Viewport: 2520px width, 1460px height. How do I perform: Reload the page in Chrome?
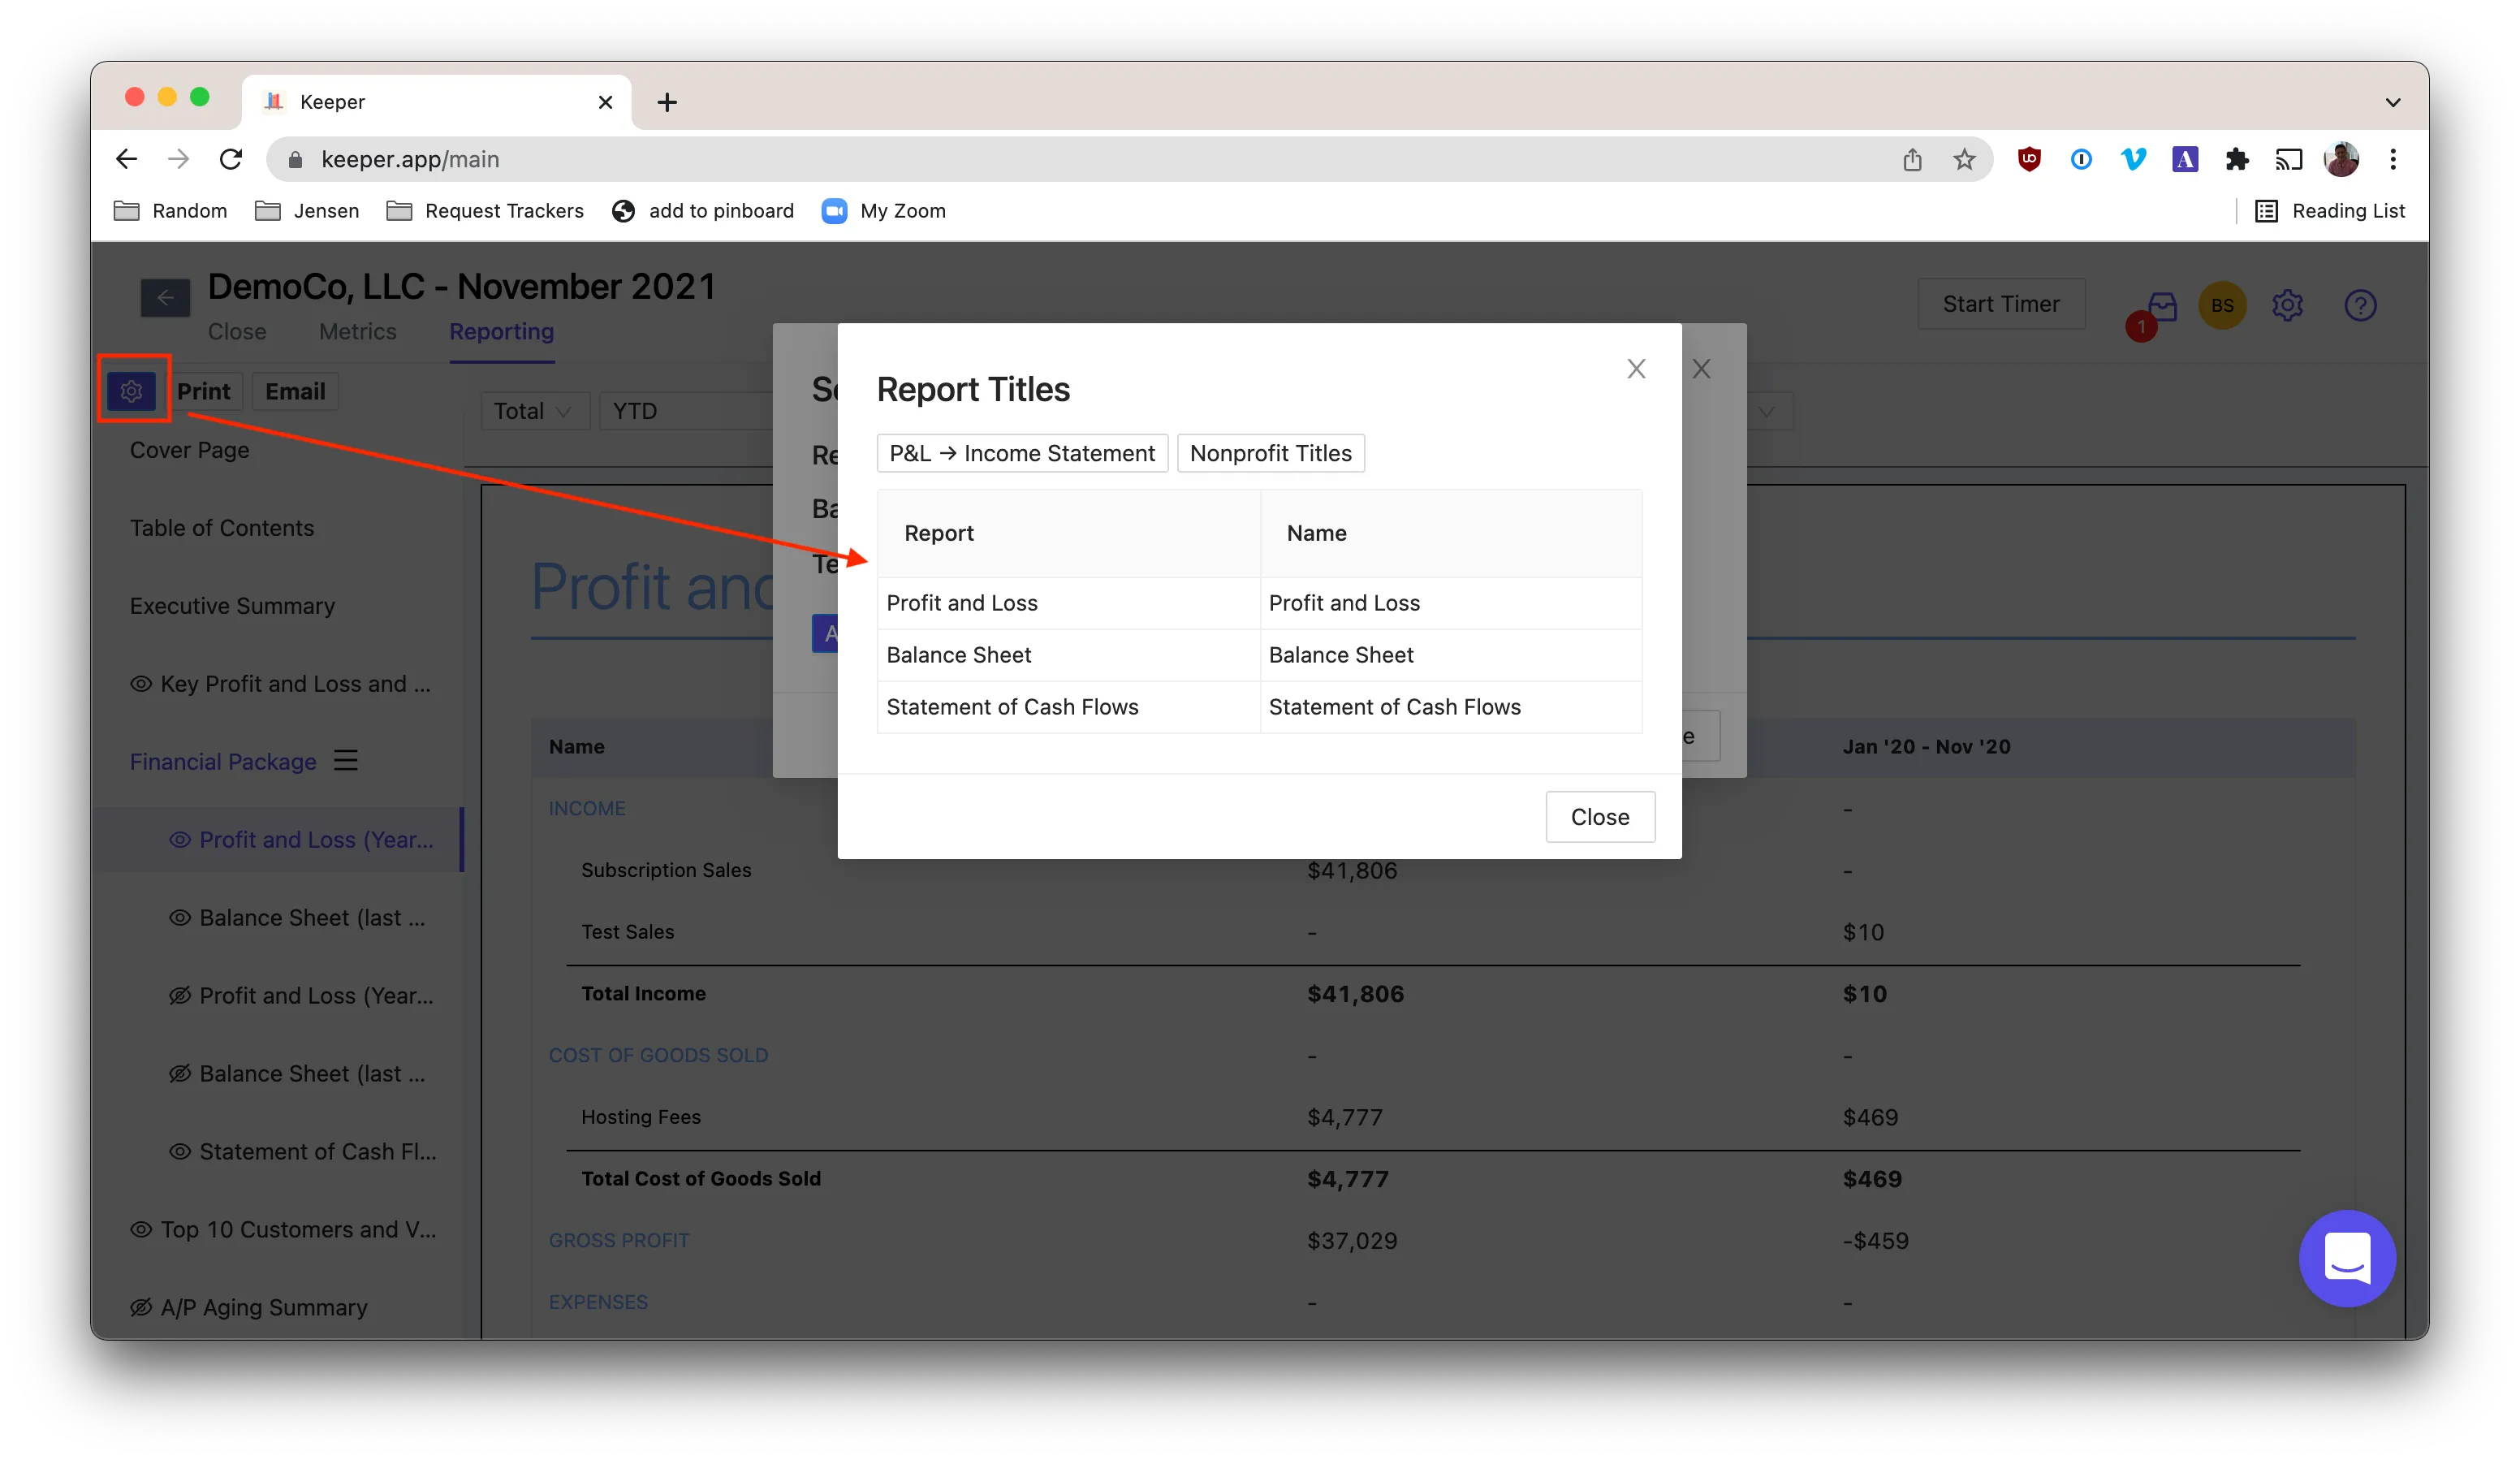(231, 159)
